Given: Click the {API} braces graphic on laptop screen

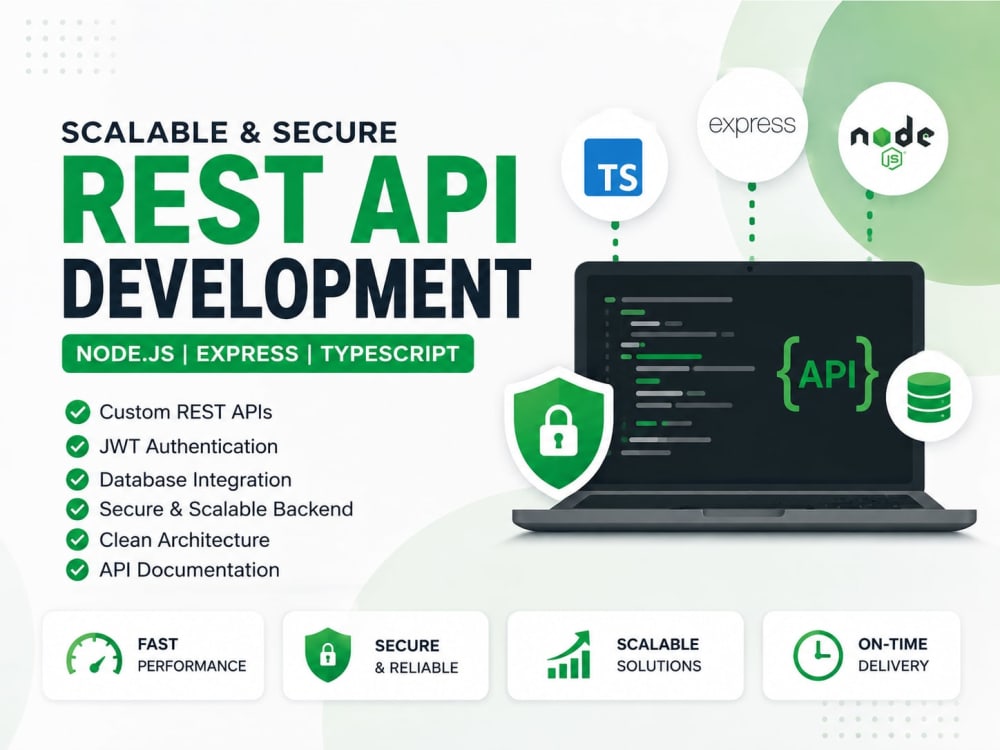Looking at the screenshot, I should tap(827, 373).
